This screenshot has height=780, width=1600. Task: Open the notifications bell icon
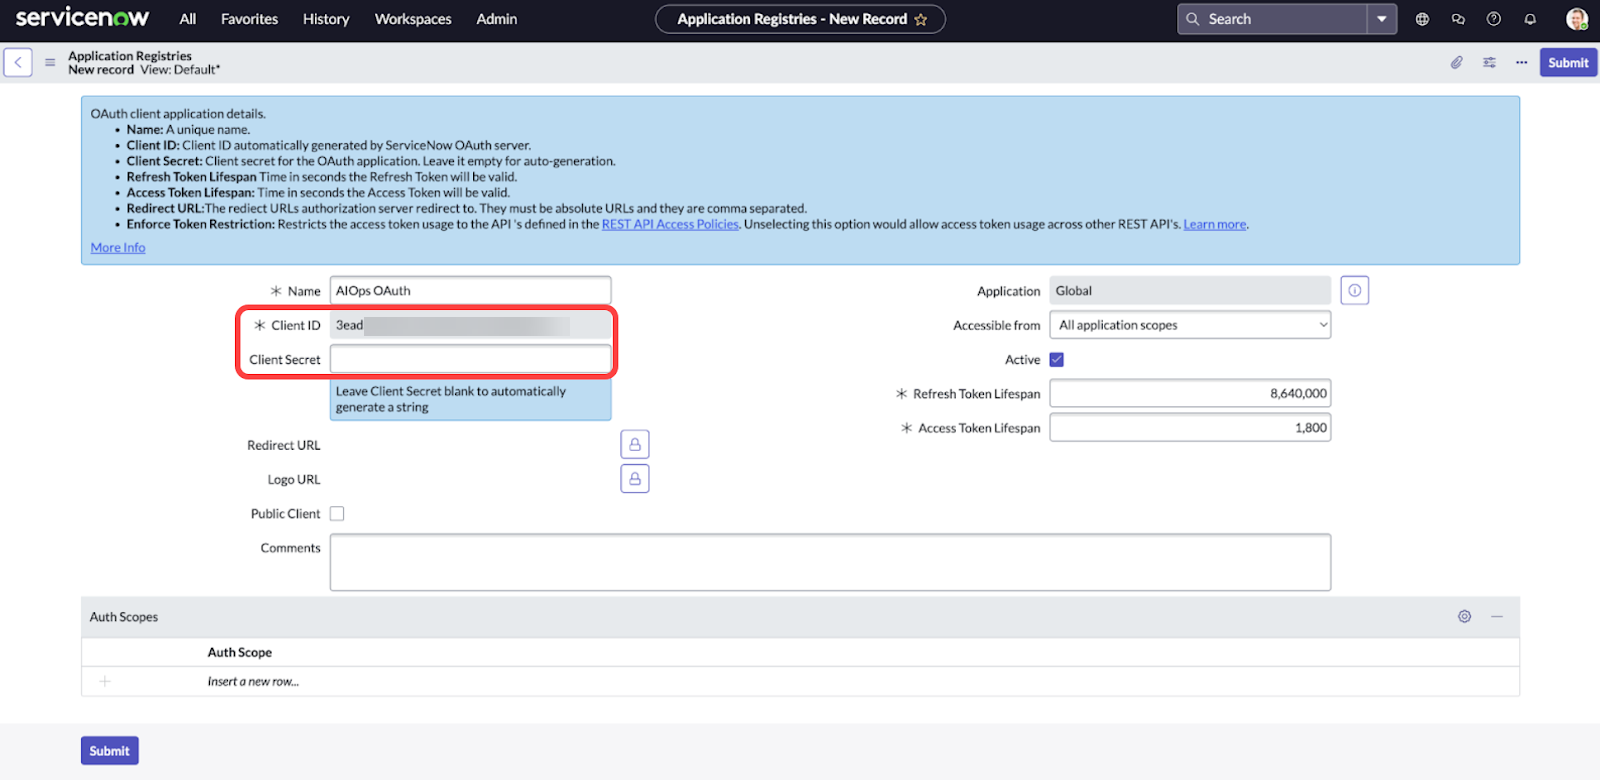(1530, 19)
